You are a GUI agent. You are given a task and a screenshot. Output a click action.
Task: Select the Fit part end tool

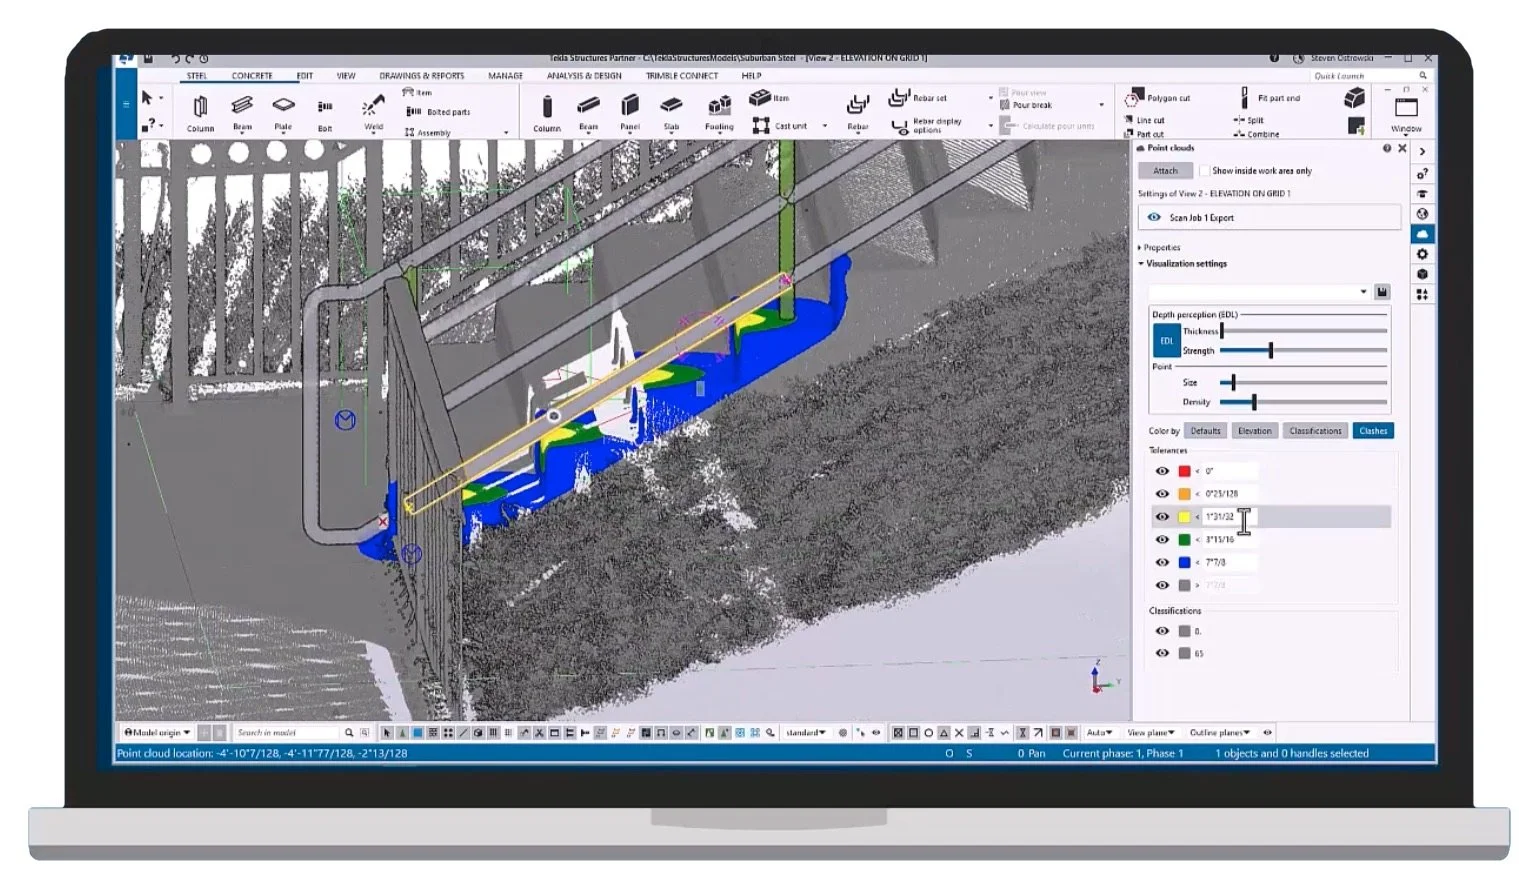pyautogui.click(x=1270, y=98)
